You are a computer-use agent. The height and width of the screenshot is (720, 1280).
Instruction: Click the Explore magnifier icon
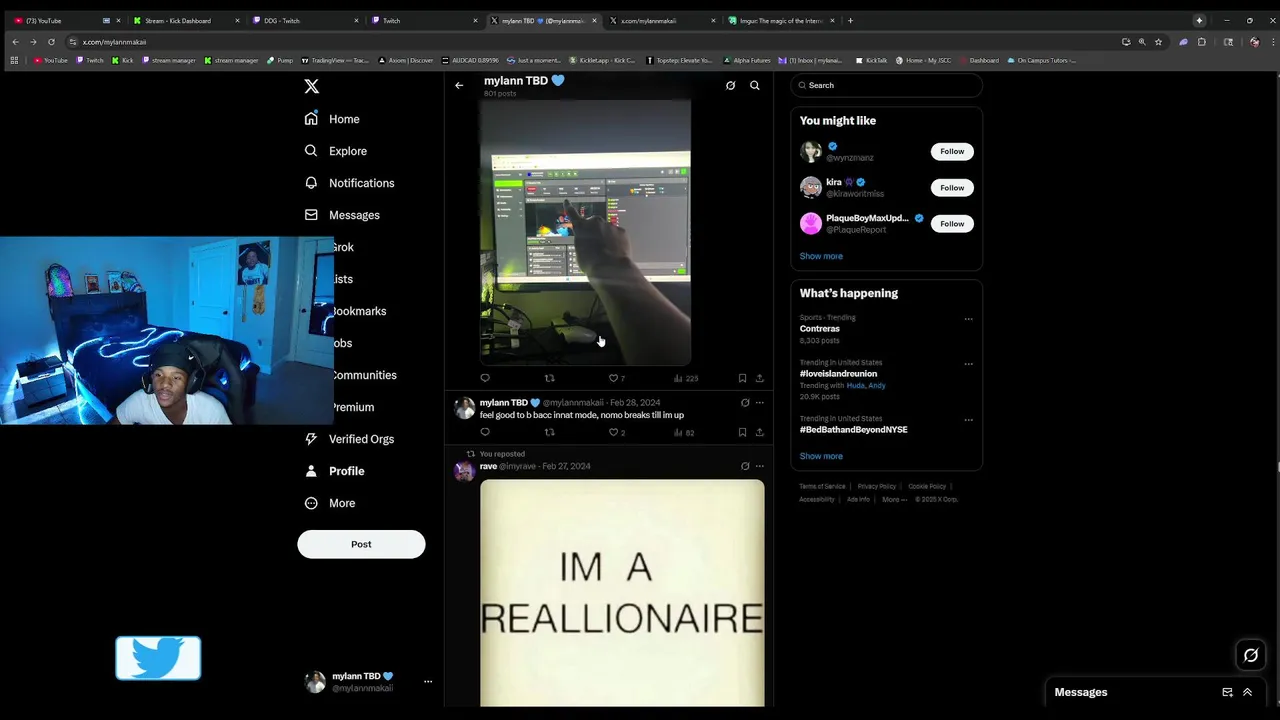point(311,151)
